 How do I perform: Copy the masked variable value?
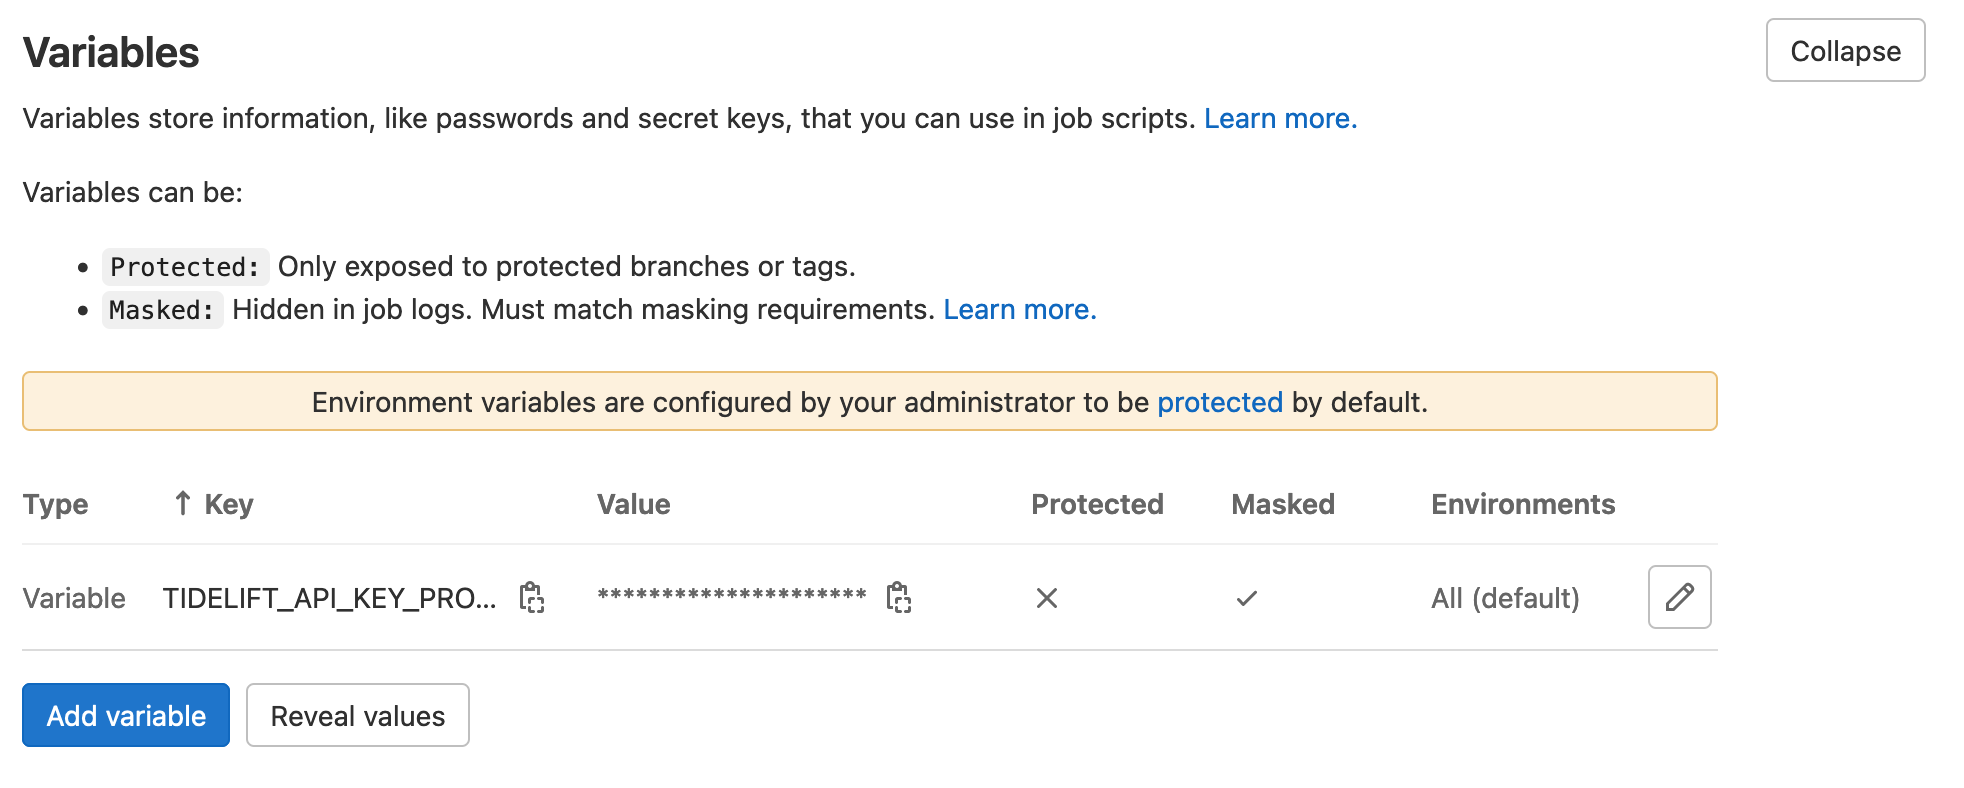tap(899, 598)
